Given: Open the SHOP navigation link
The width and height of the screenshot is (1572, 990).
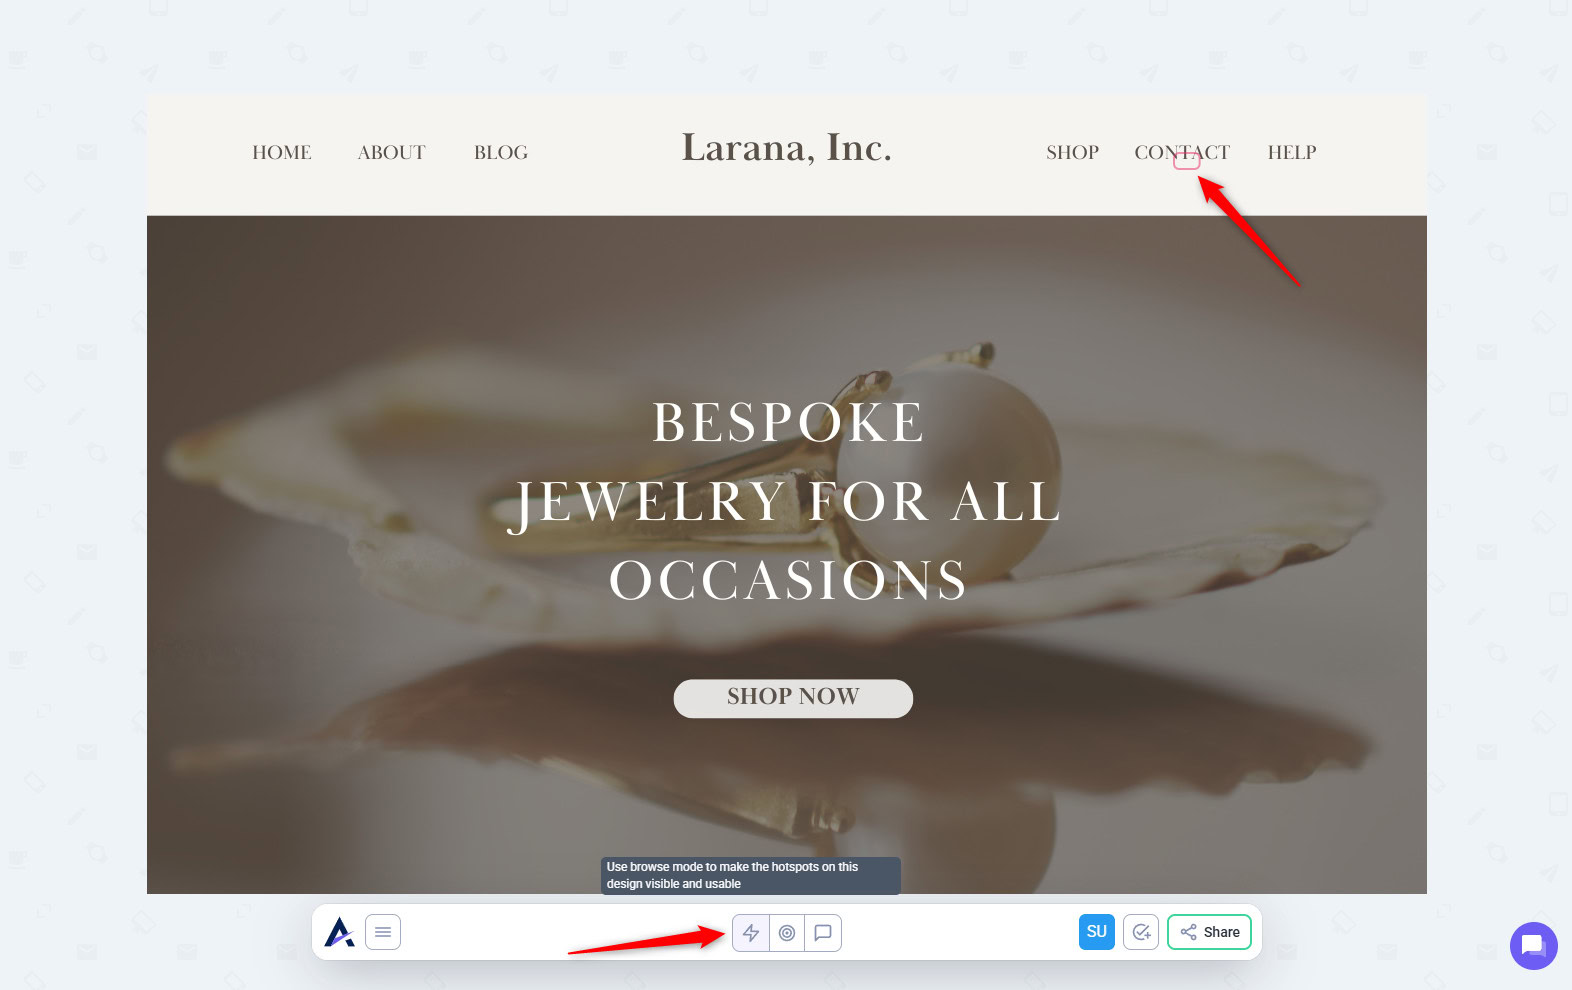Looking at the screenshot, I should point(1072,152).
